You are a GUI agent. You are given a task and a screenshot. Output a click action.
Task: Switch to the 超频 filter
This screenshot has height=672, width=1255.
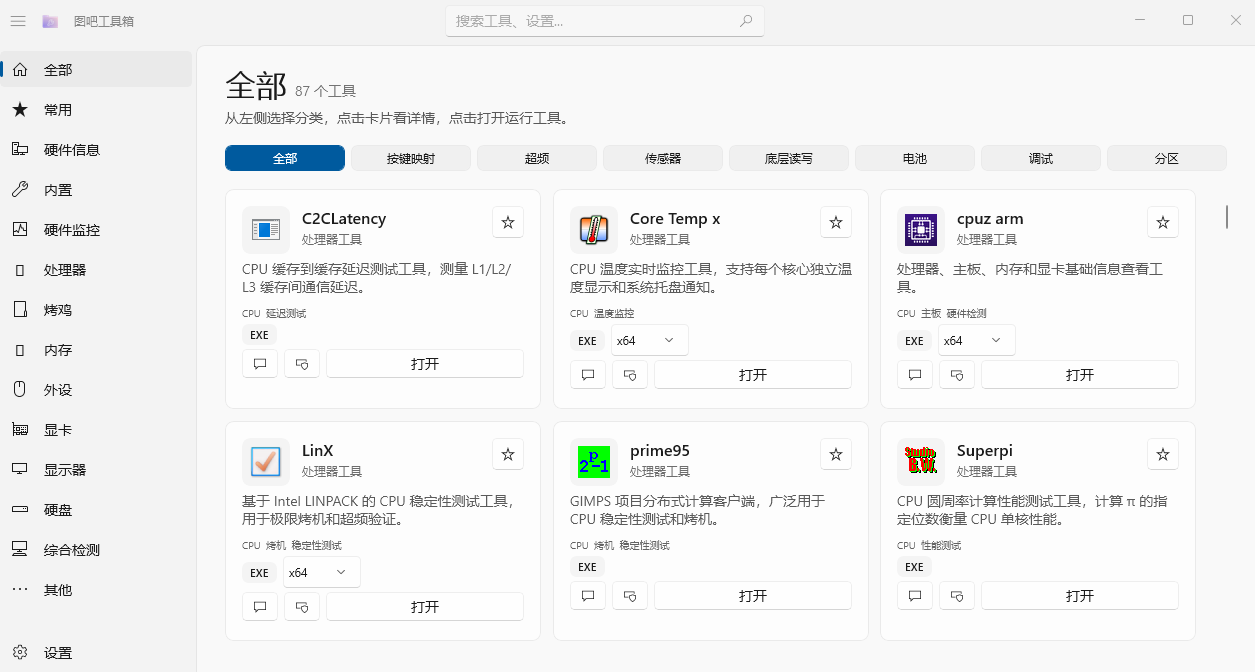pyautogui.click(x=537, y=158)
